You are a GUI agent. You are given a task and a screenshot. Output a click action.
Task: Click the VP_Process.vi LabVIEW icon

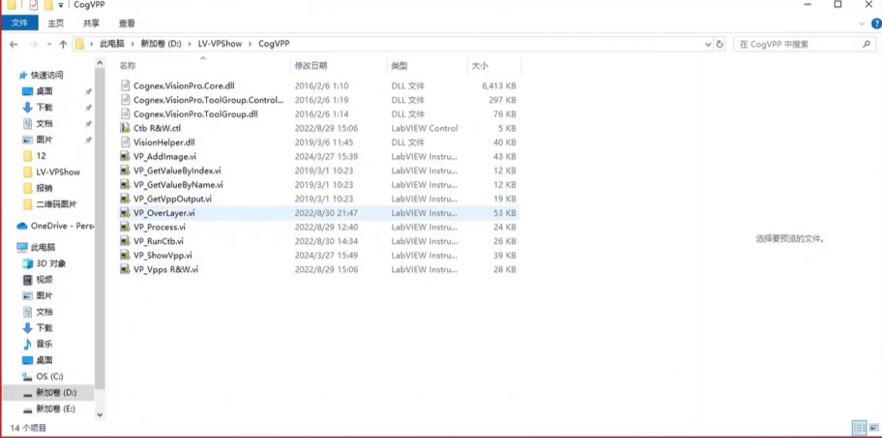tap(125, 227)
